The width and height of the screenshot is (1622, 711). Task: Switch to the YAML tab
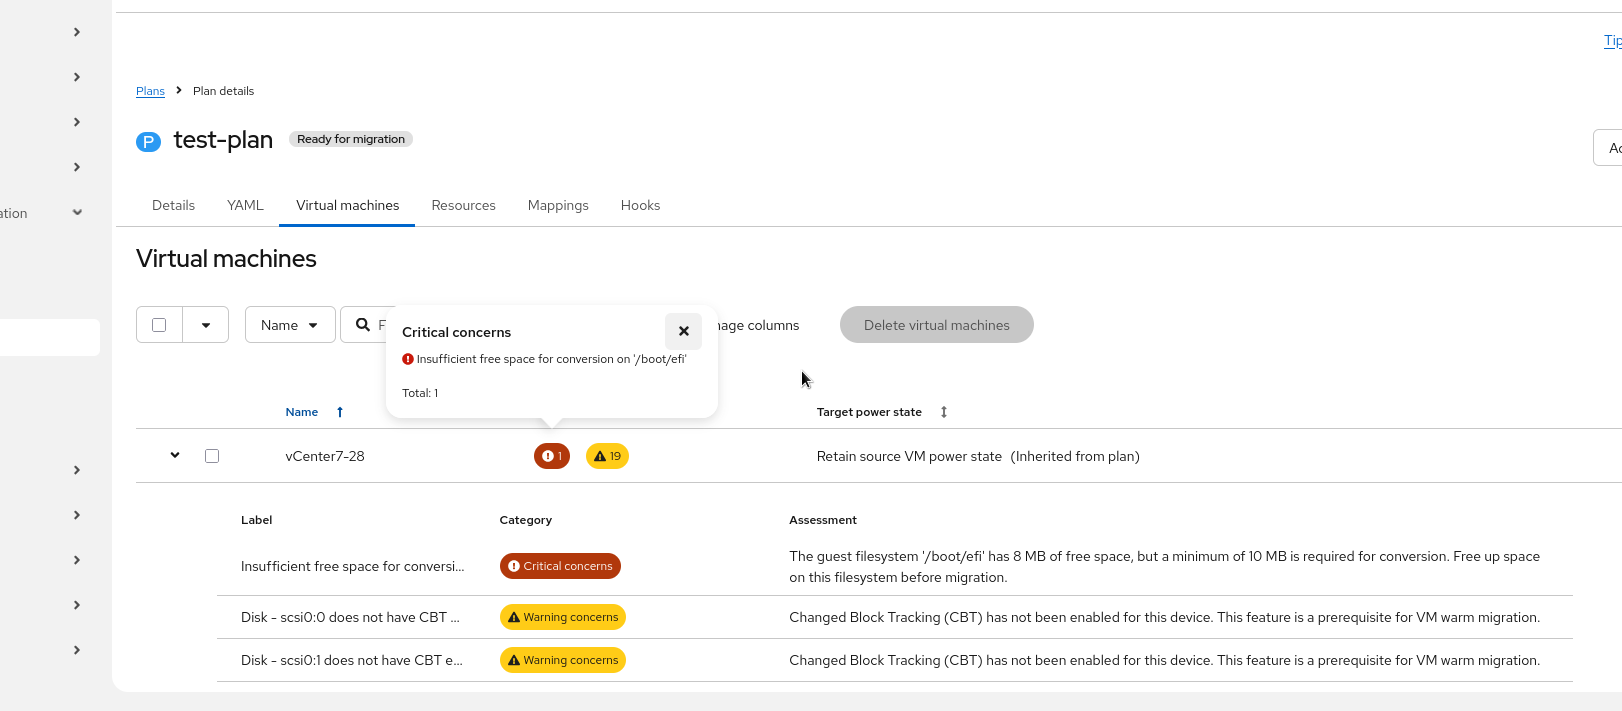[245, 205]
